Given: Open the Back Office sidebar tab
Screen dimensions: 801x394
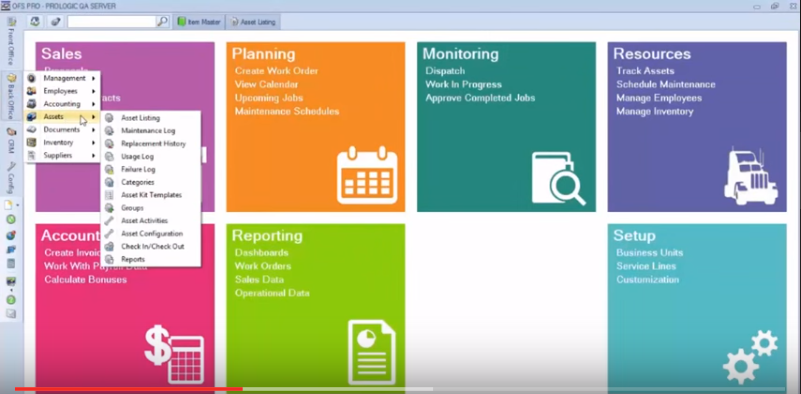Looking at the screenshot, I should tap(11, 97).
